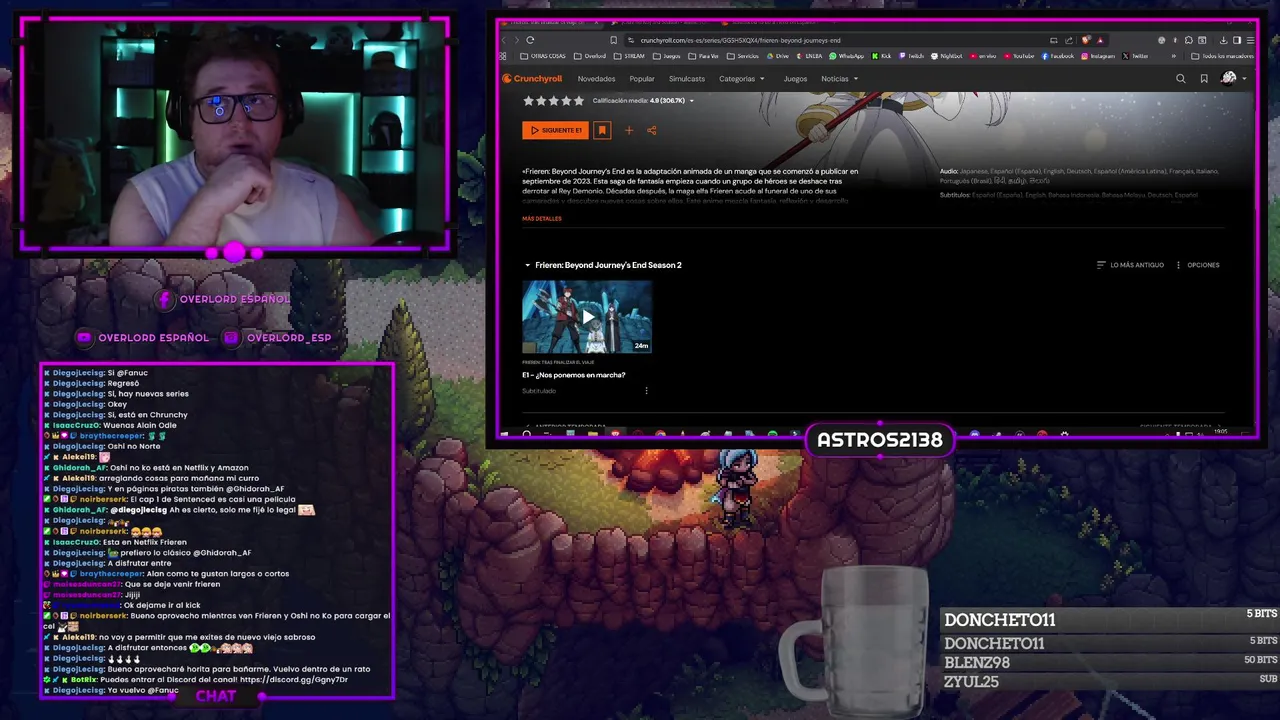Screen dimensions: 1280x720
Task: Open the Kick bookmark
Action: [881, 56]
